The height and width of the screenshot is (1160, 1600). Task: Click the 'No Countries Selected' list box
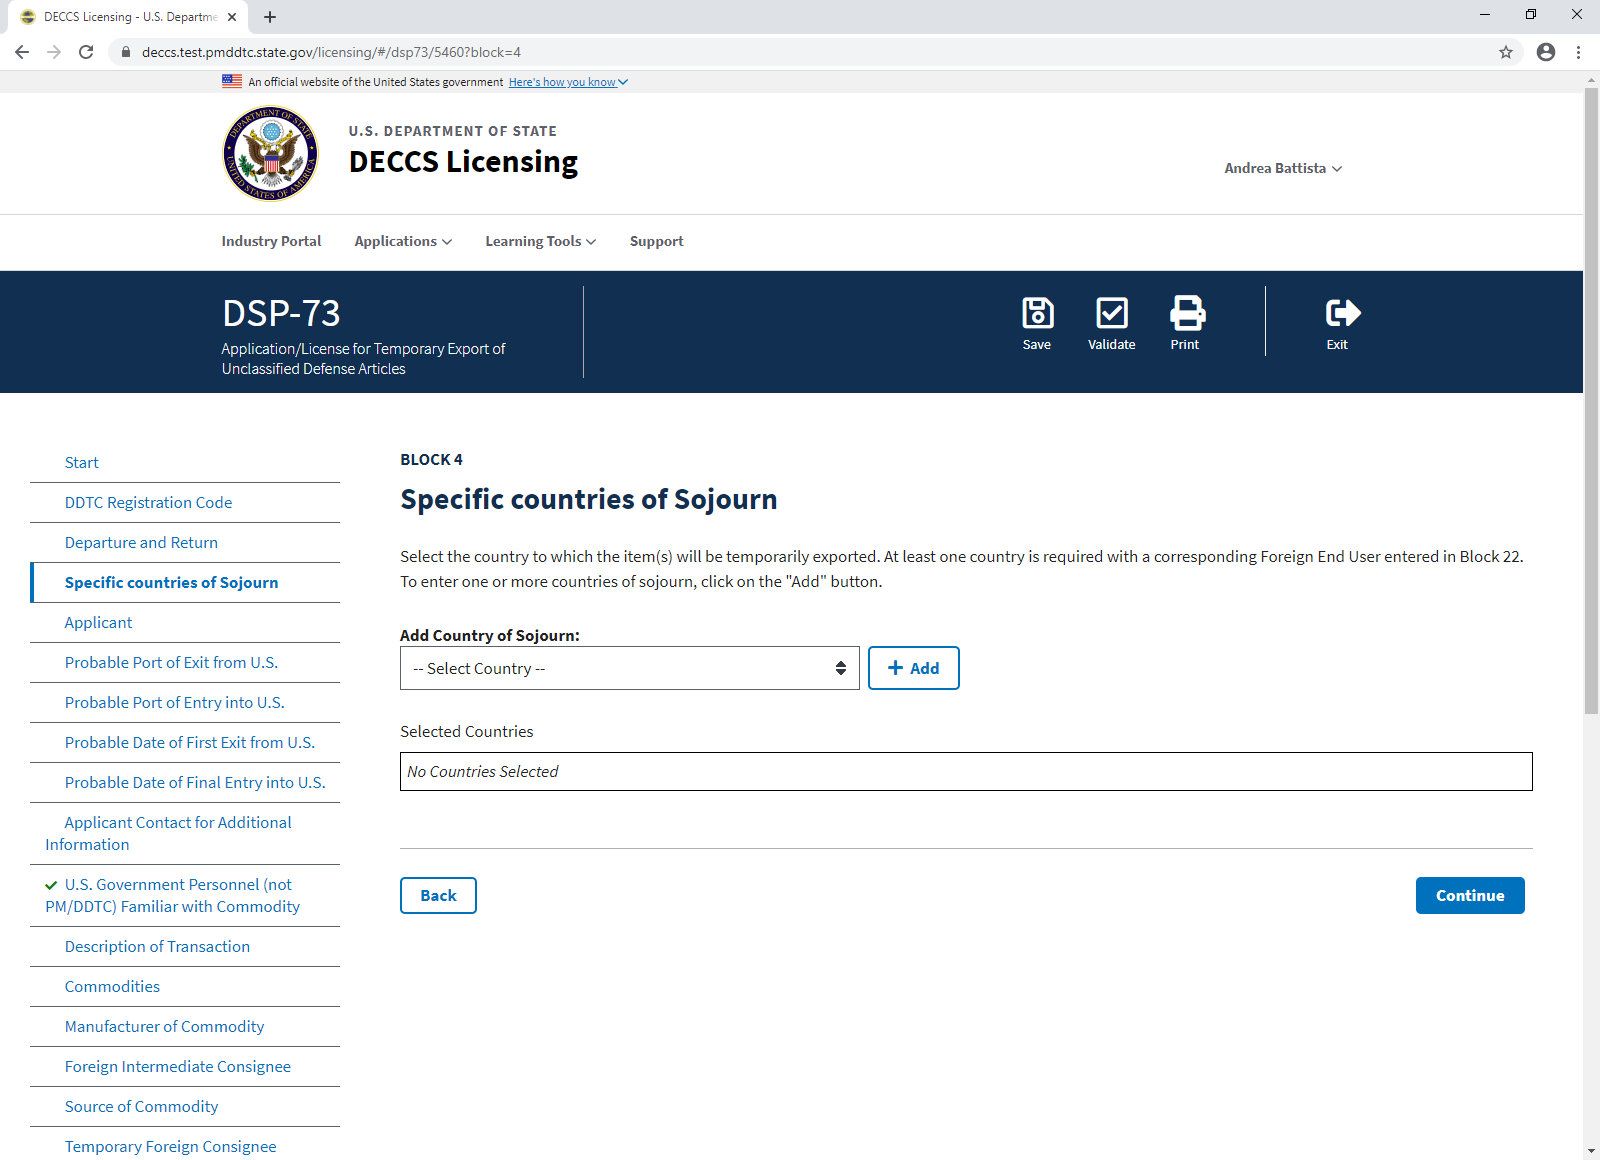966,772
